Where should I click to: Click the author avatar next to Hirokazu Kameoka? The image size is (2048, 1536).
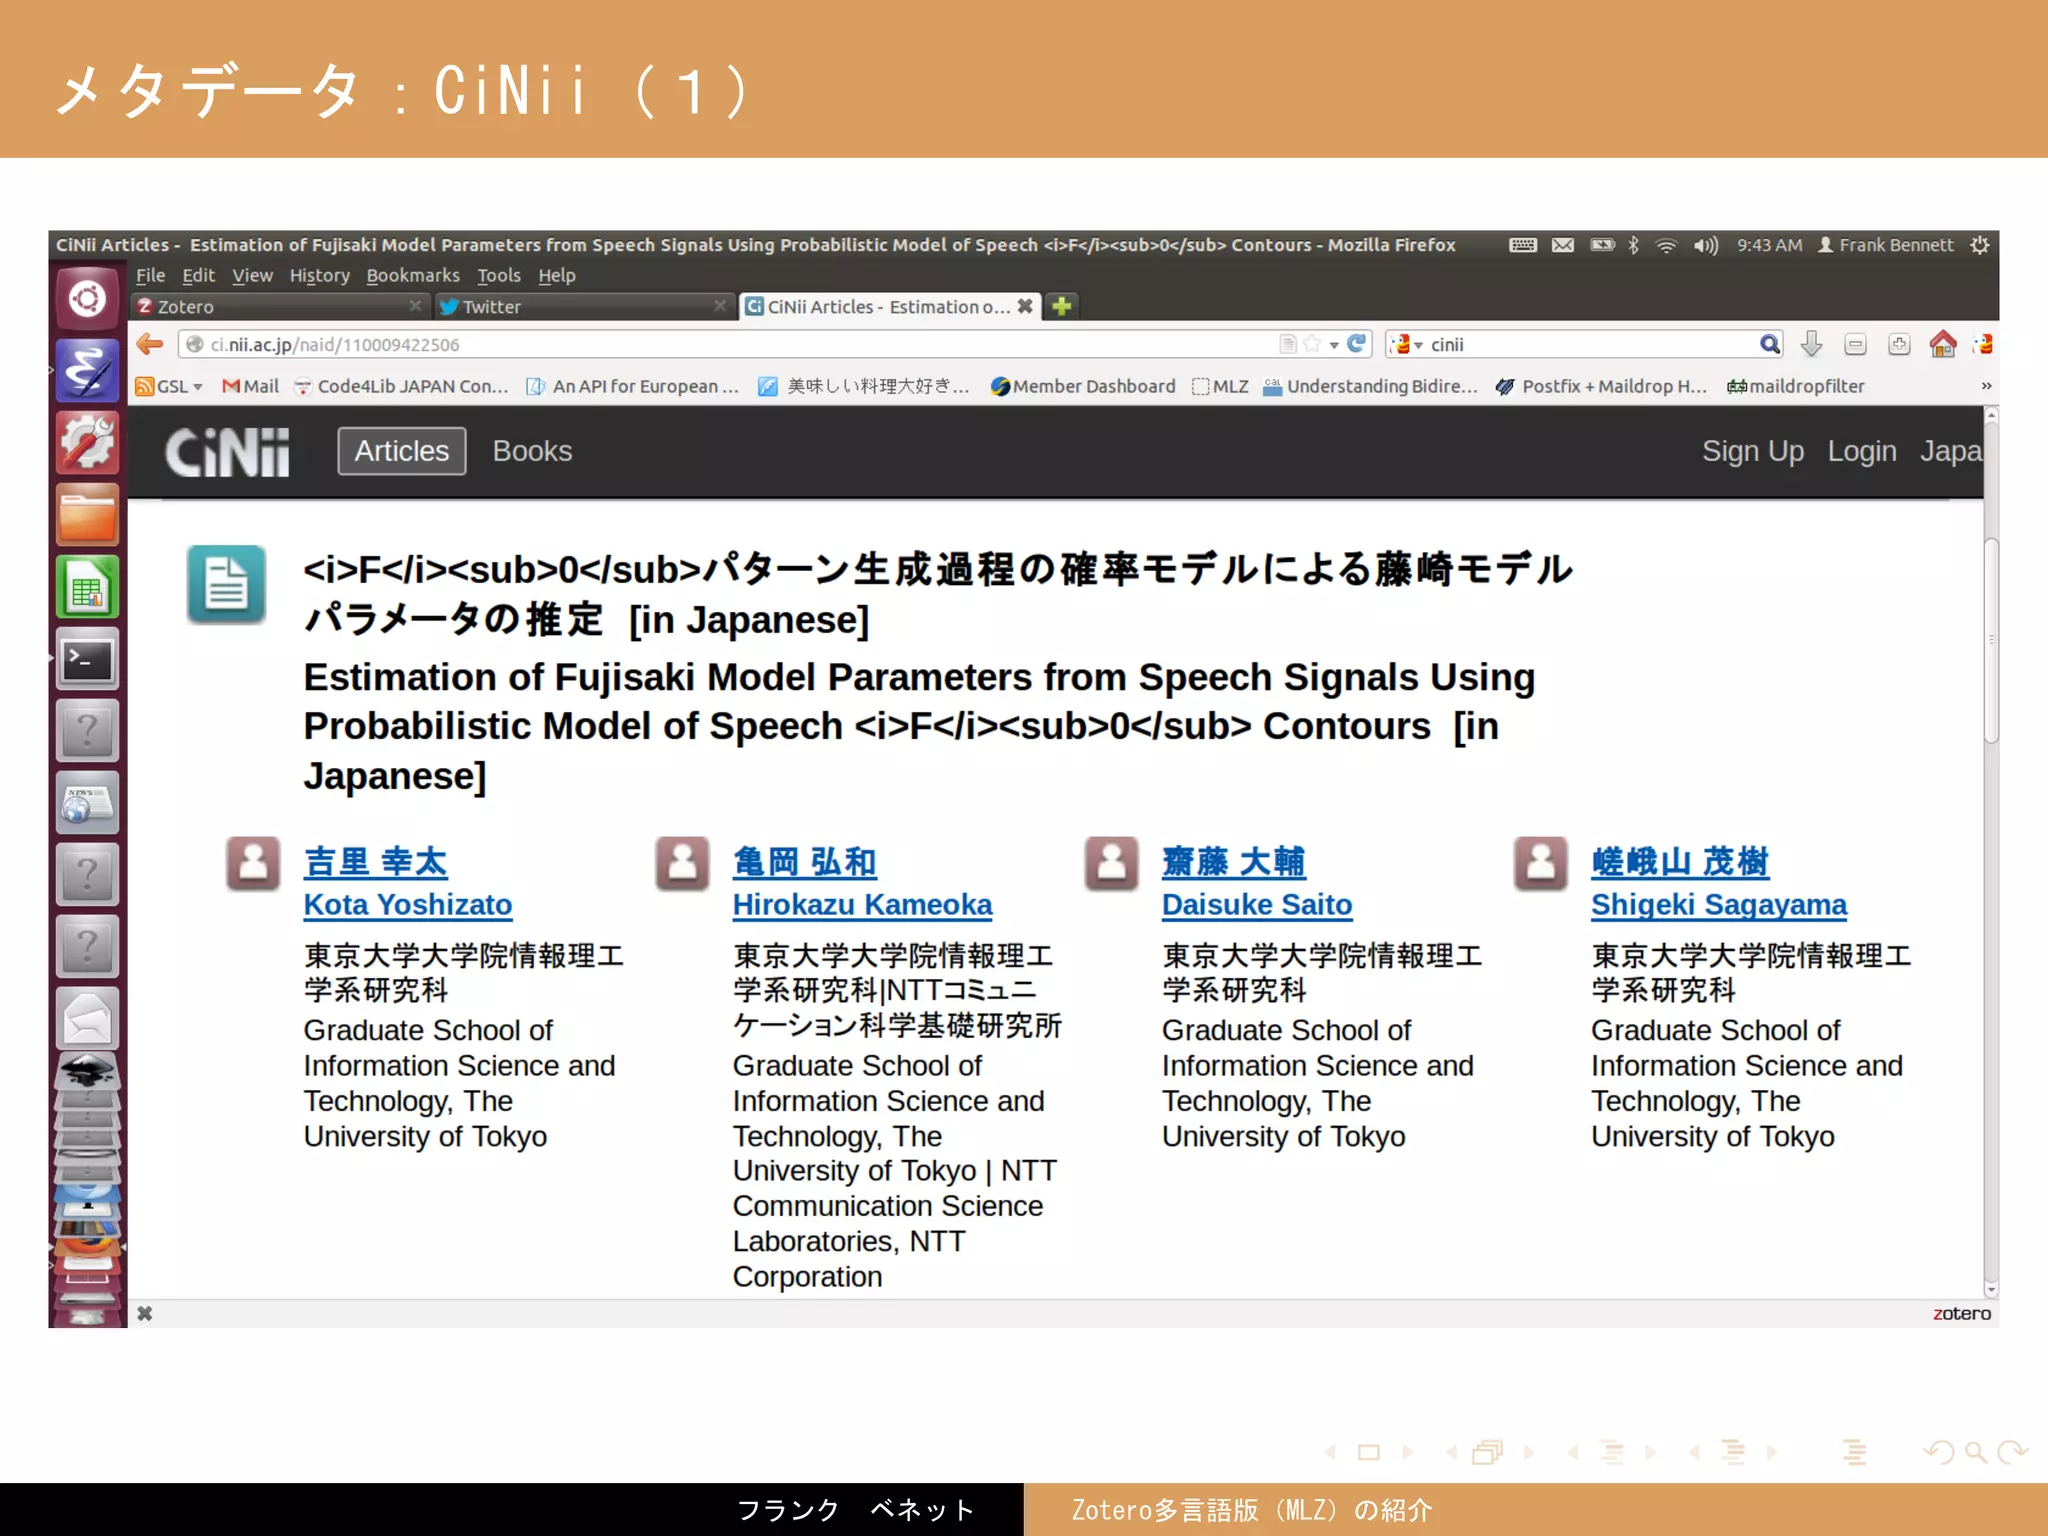click(x=682, y=863)
